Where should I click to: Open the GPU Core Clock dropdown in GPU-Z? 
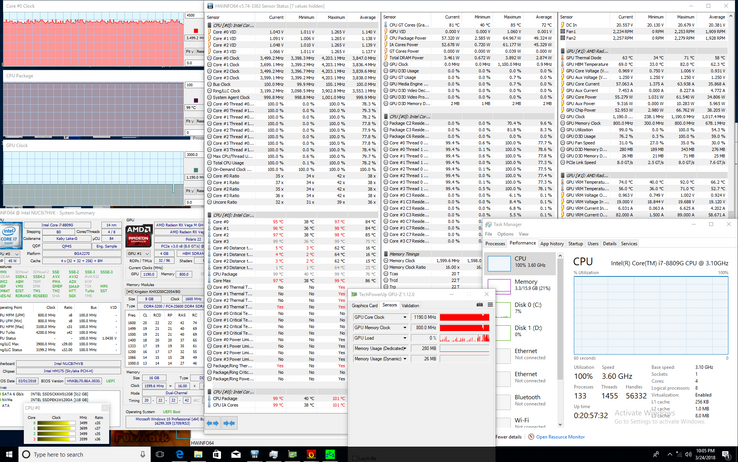click(404, 317)
